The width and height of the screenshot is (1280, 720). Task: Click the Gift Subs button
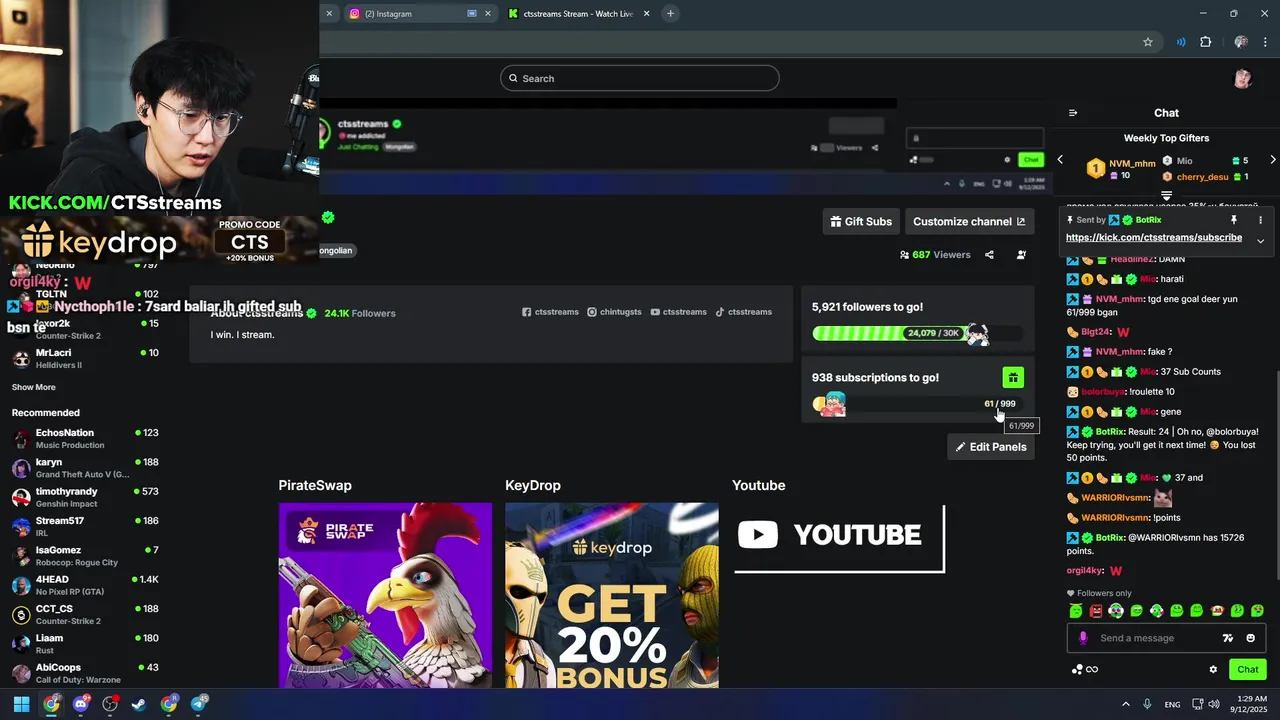861,221
